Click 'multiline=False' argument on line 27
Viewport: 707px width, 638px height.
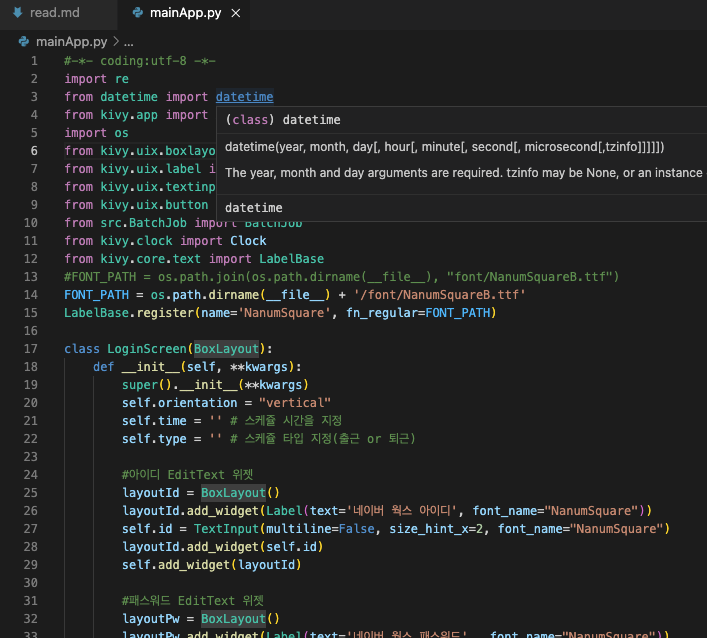click(x=320, y=529)
